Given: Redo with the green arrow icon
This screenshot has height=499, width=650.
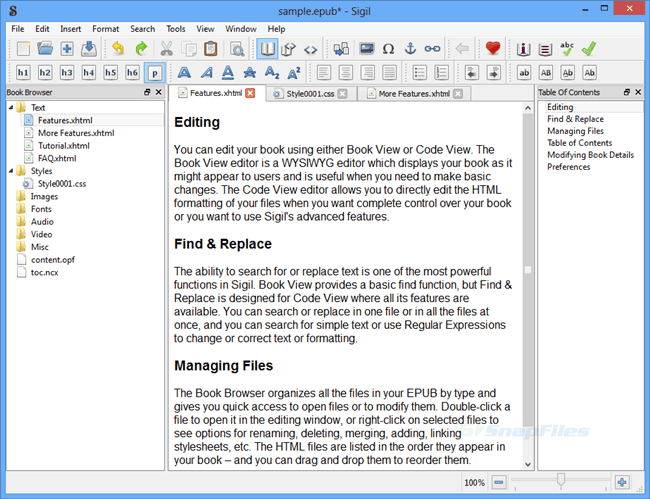Looking at the screenshot, I should pos(141,49).
